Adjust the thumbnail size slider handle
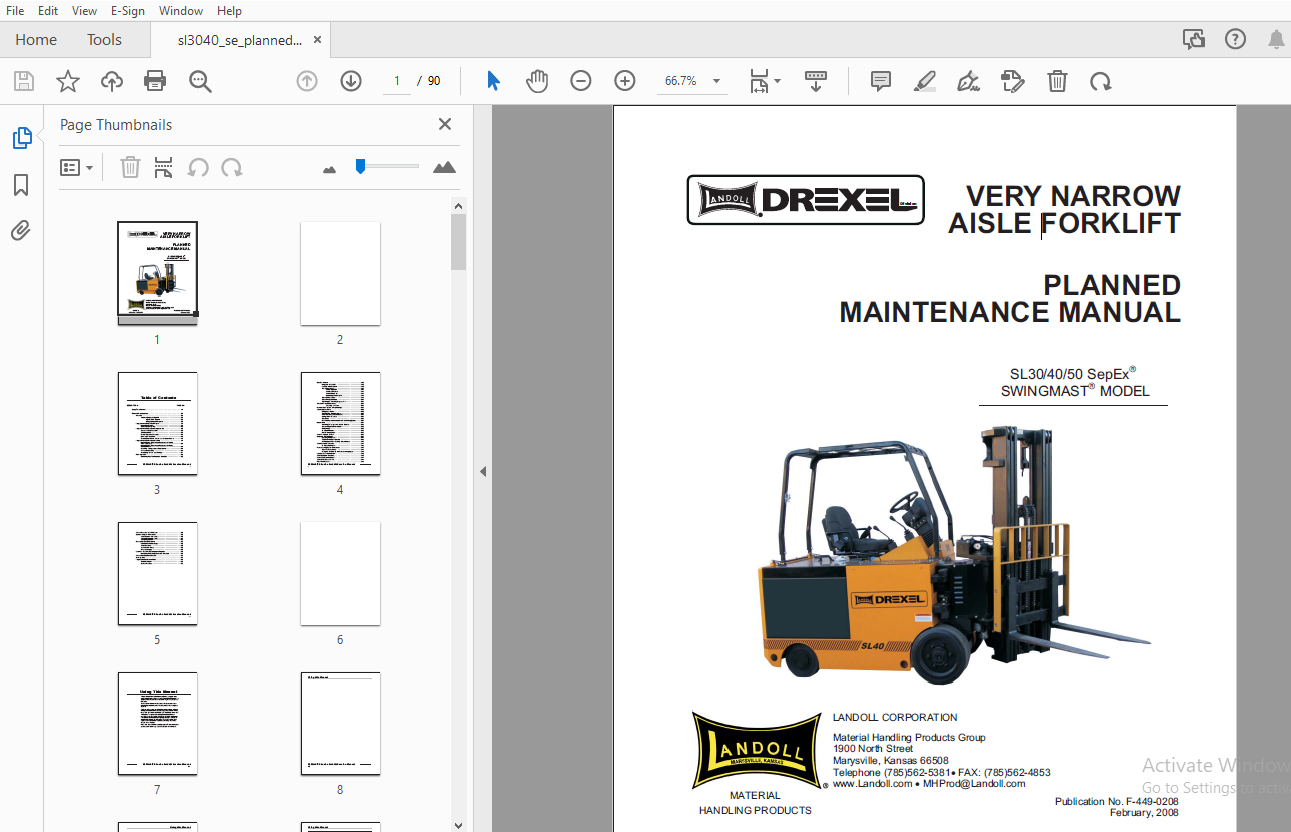Image resolution: width=1291 pixels, height=832 pixels. click(360, 166)
